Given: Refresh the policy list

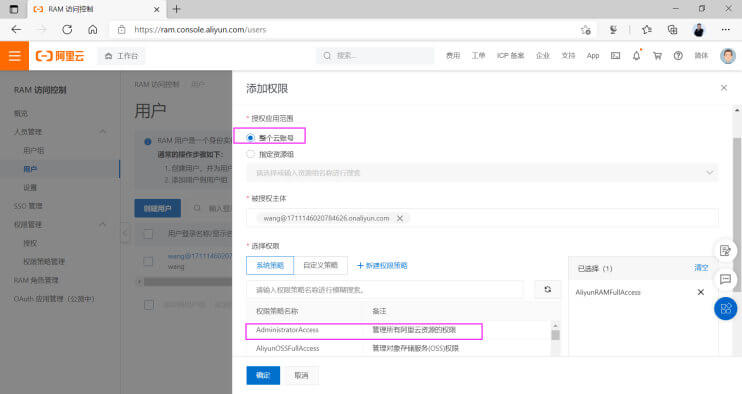Looking at the screenshot, I should coord(548,289).
